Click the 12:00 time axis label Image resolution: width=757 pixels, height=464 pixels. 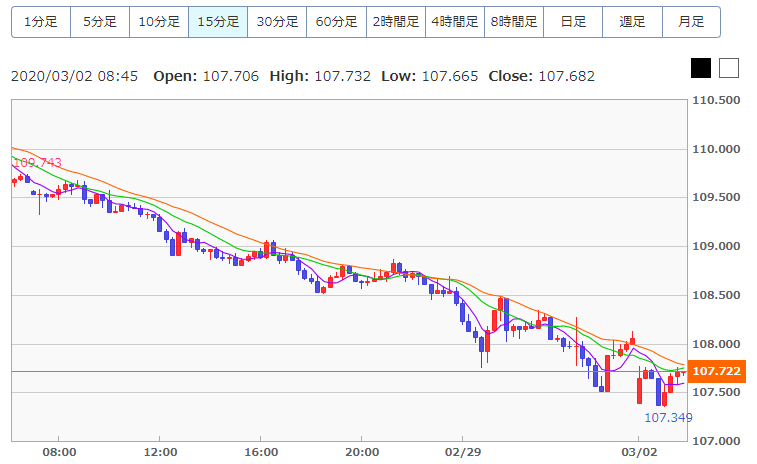pos(160,452)
